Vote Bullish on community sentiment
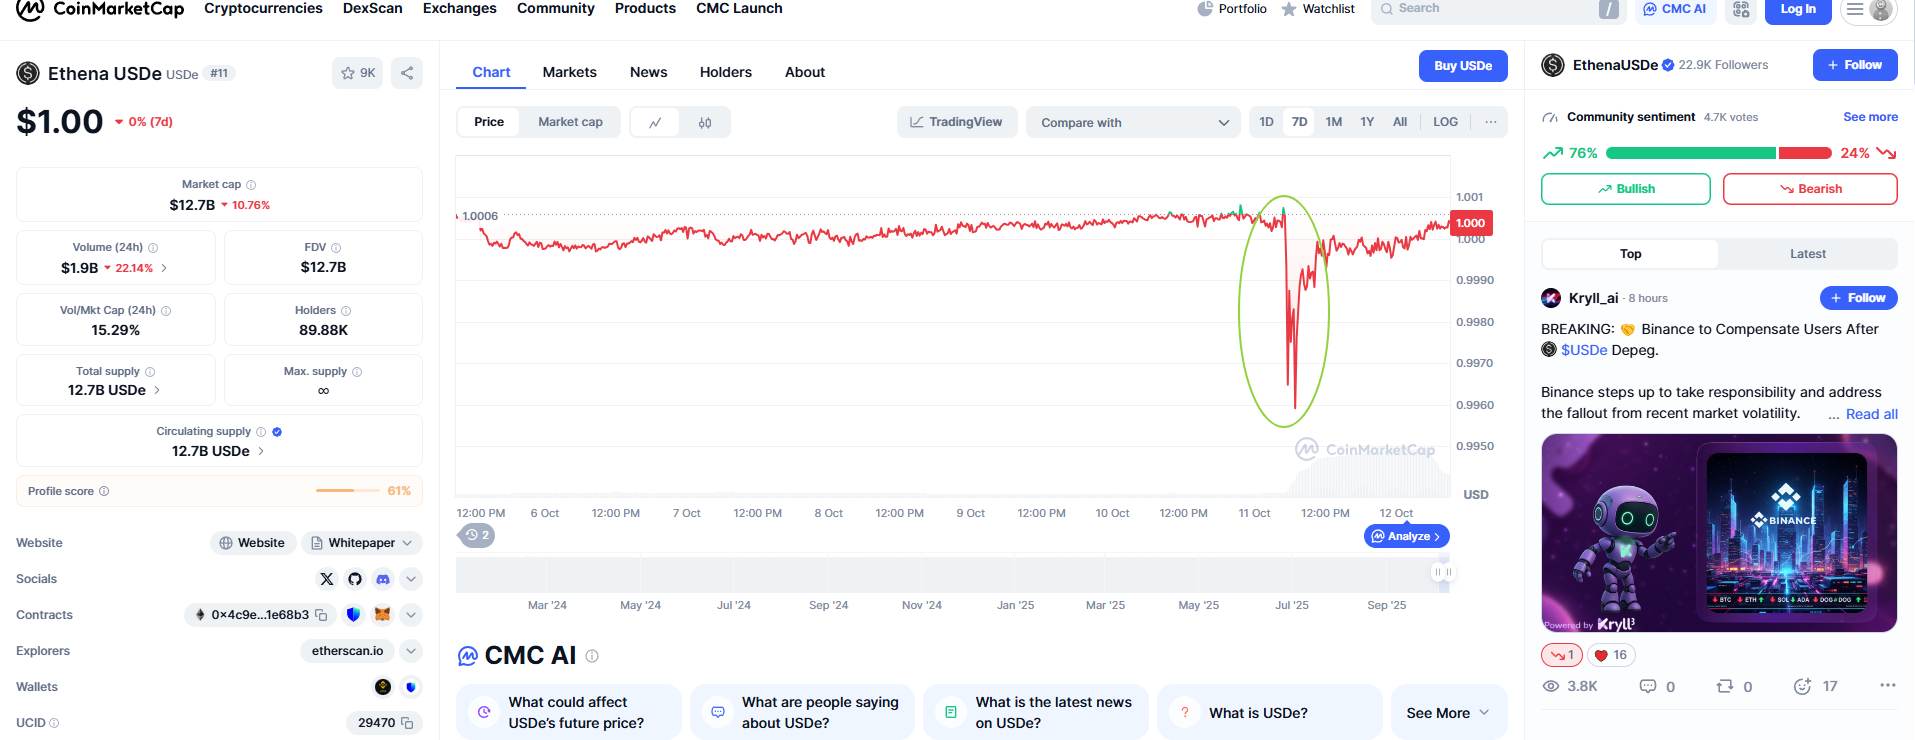Viewport: 1915px width, 740px height. [1625, 189]
